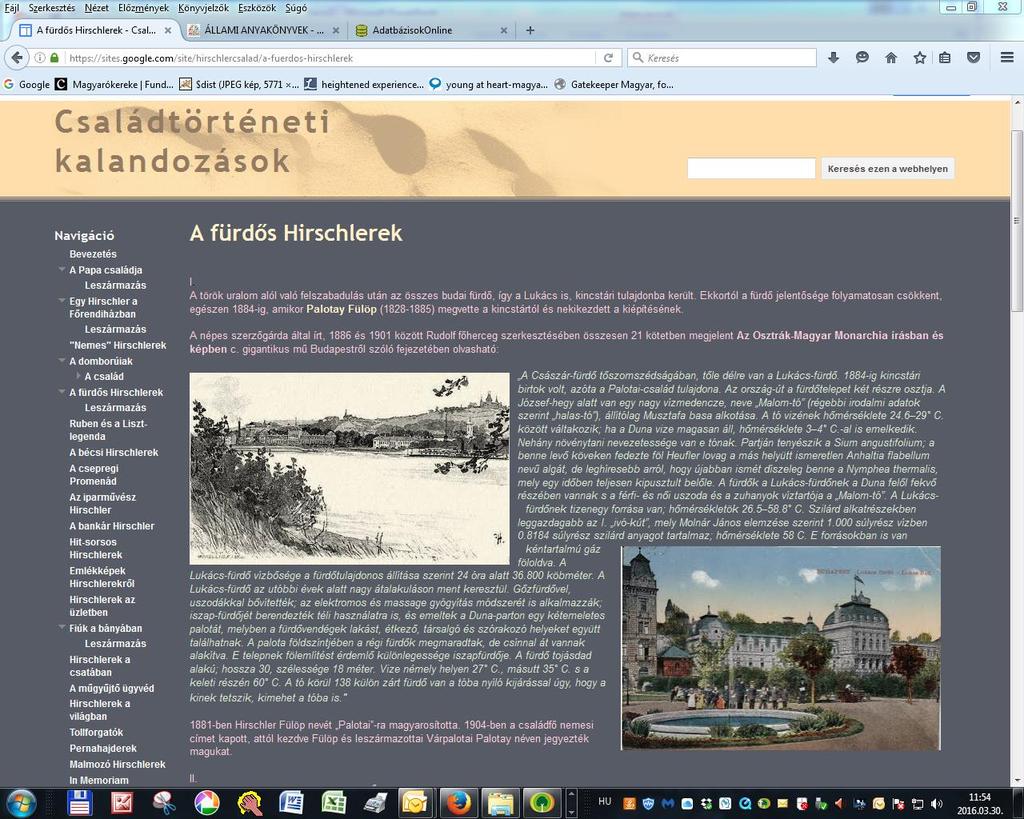Collapse Egy Hirschler a Főrendiházban section
Screen dimensions: 1024x819
click(x=61, y=301)
